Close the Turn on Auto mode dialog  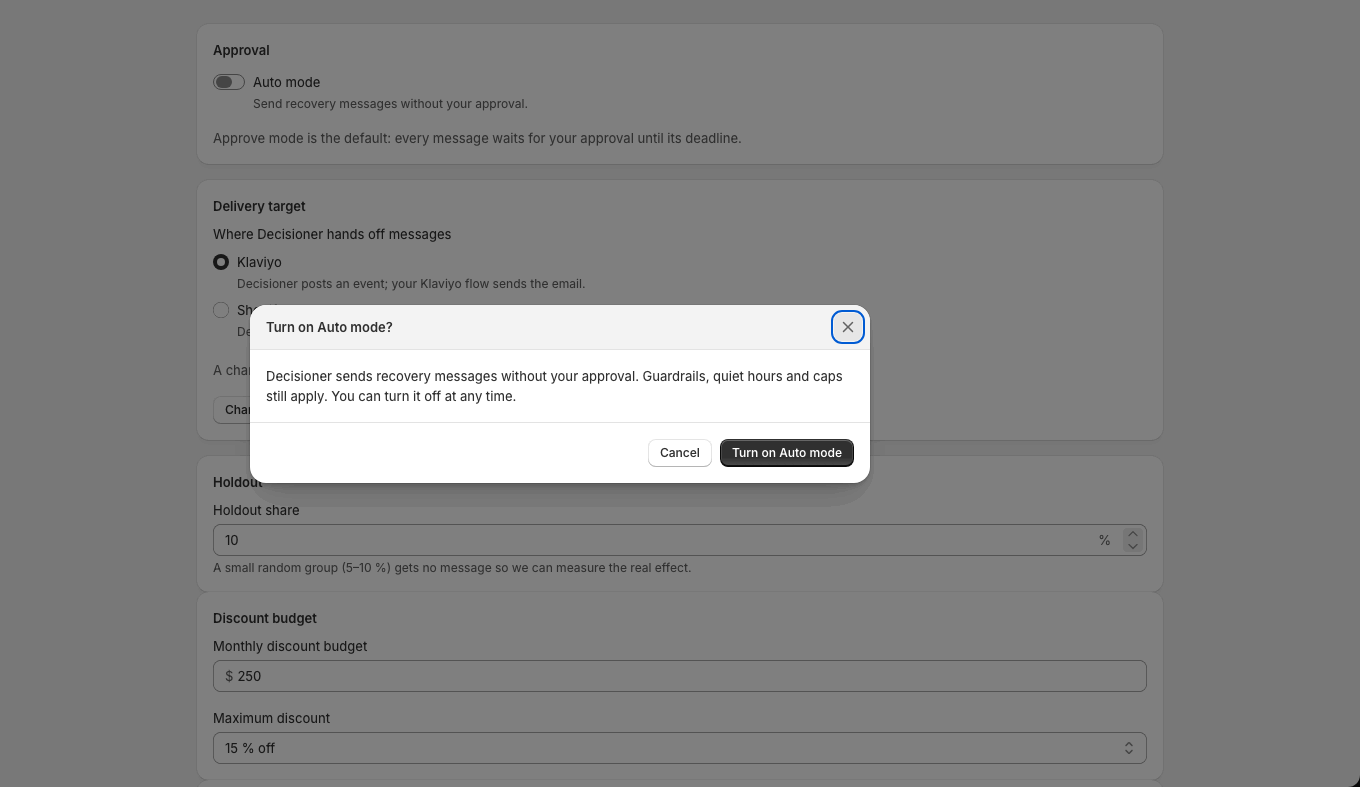[848, 327]
